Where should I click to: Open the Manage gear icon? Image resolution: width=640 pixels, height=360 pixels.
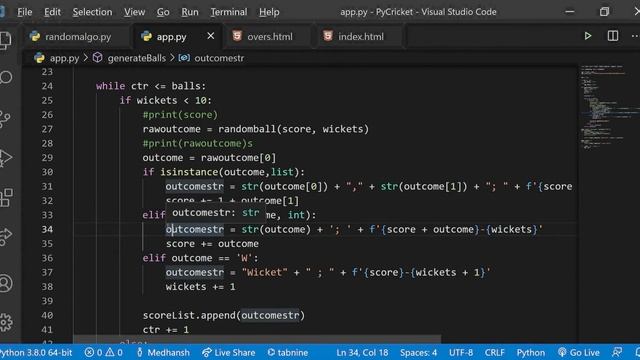coord(6,322)
